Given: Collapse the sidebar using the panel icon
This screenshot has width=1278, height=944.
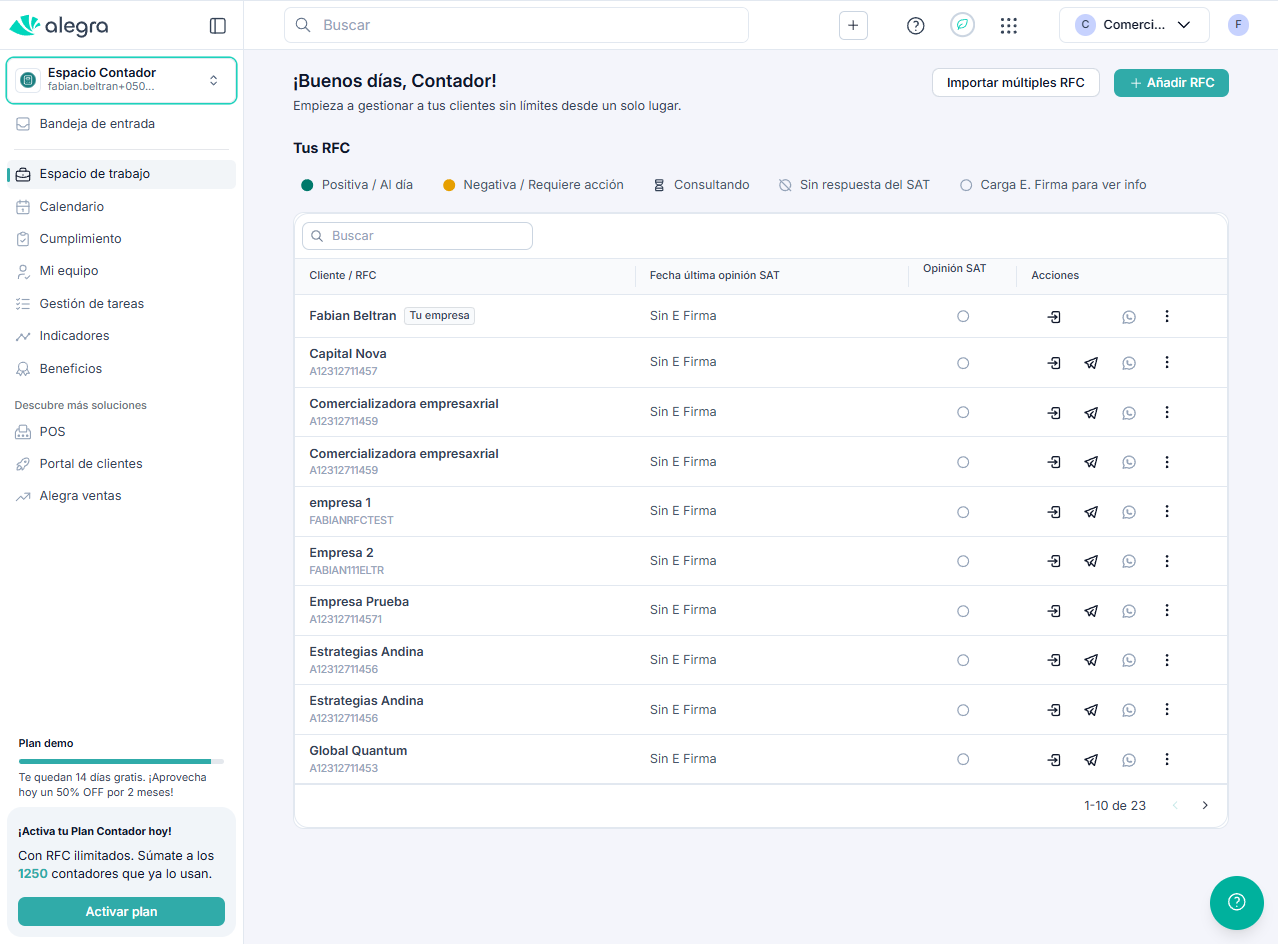Looking at the screenshot, I should (x=217, y=26).
